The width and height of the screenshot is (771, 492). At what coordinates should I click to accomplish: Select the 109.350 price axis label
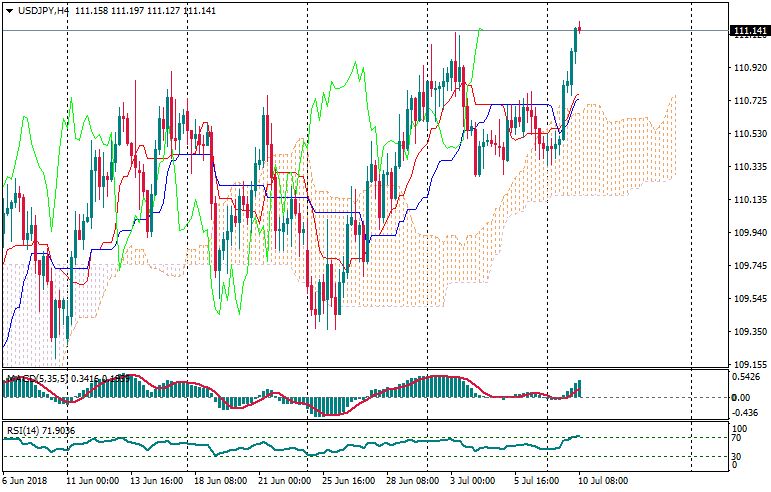click(x=749, y=332)
